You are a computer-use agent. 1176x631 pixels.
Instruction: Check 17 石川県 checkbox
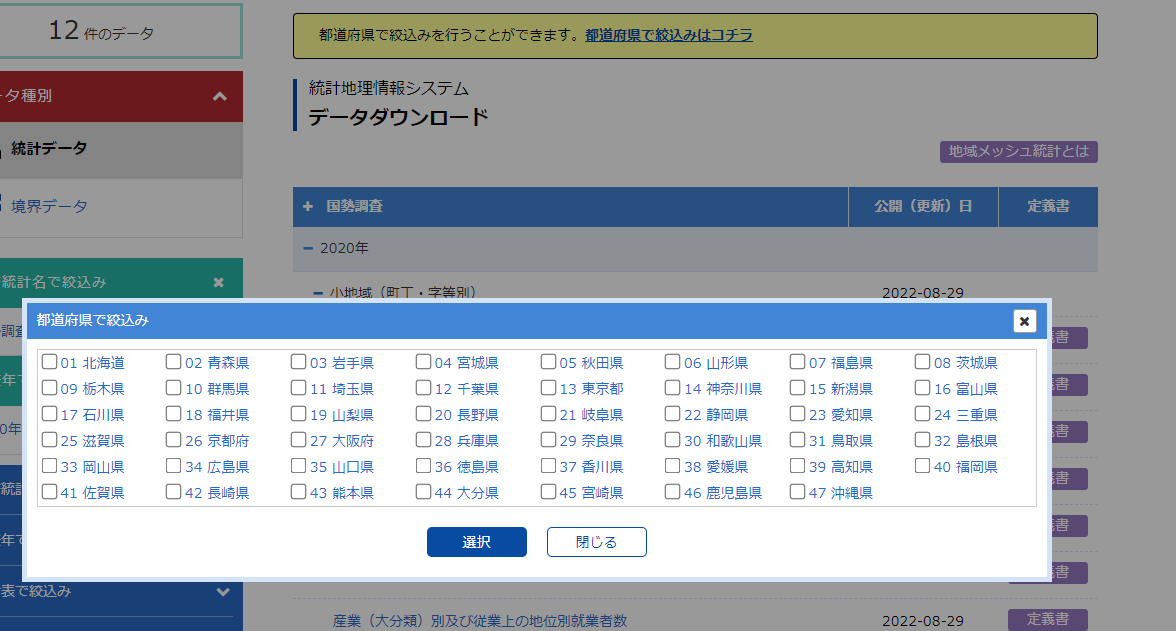click(50, 413)
